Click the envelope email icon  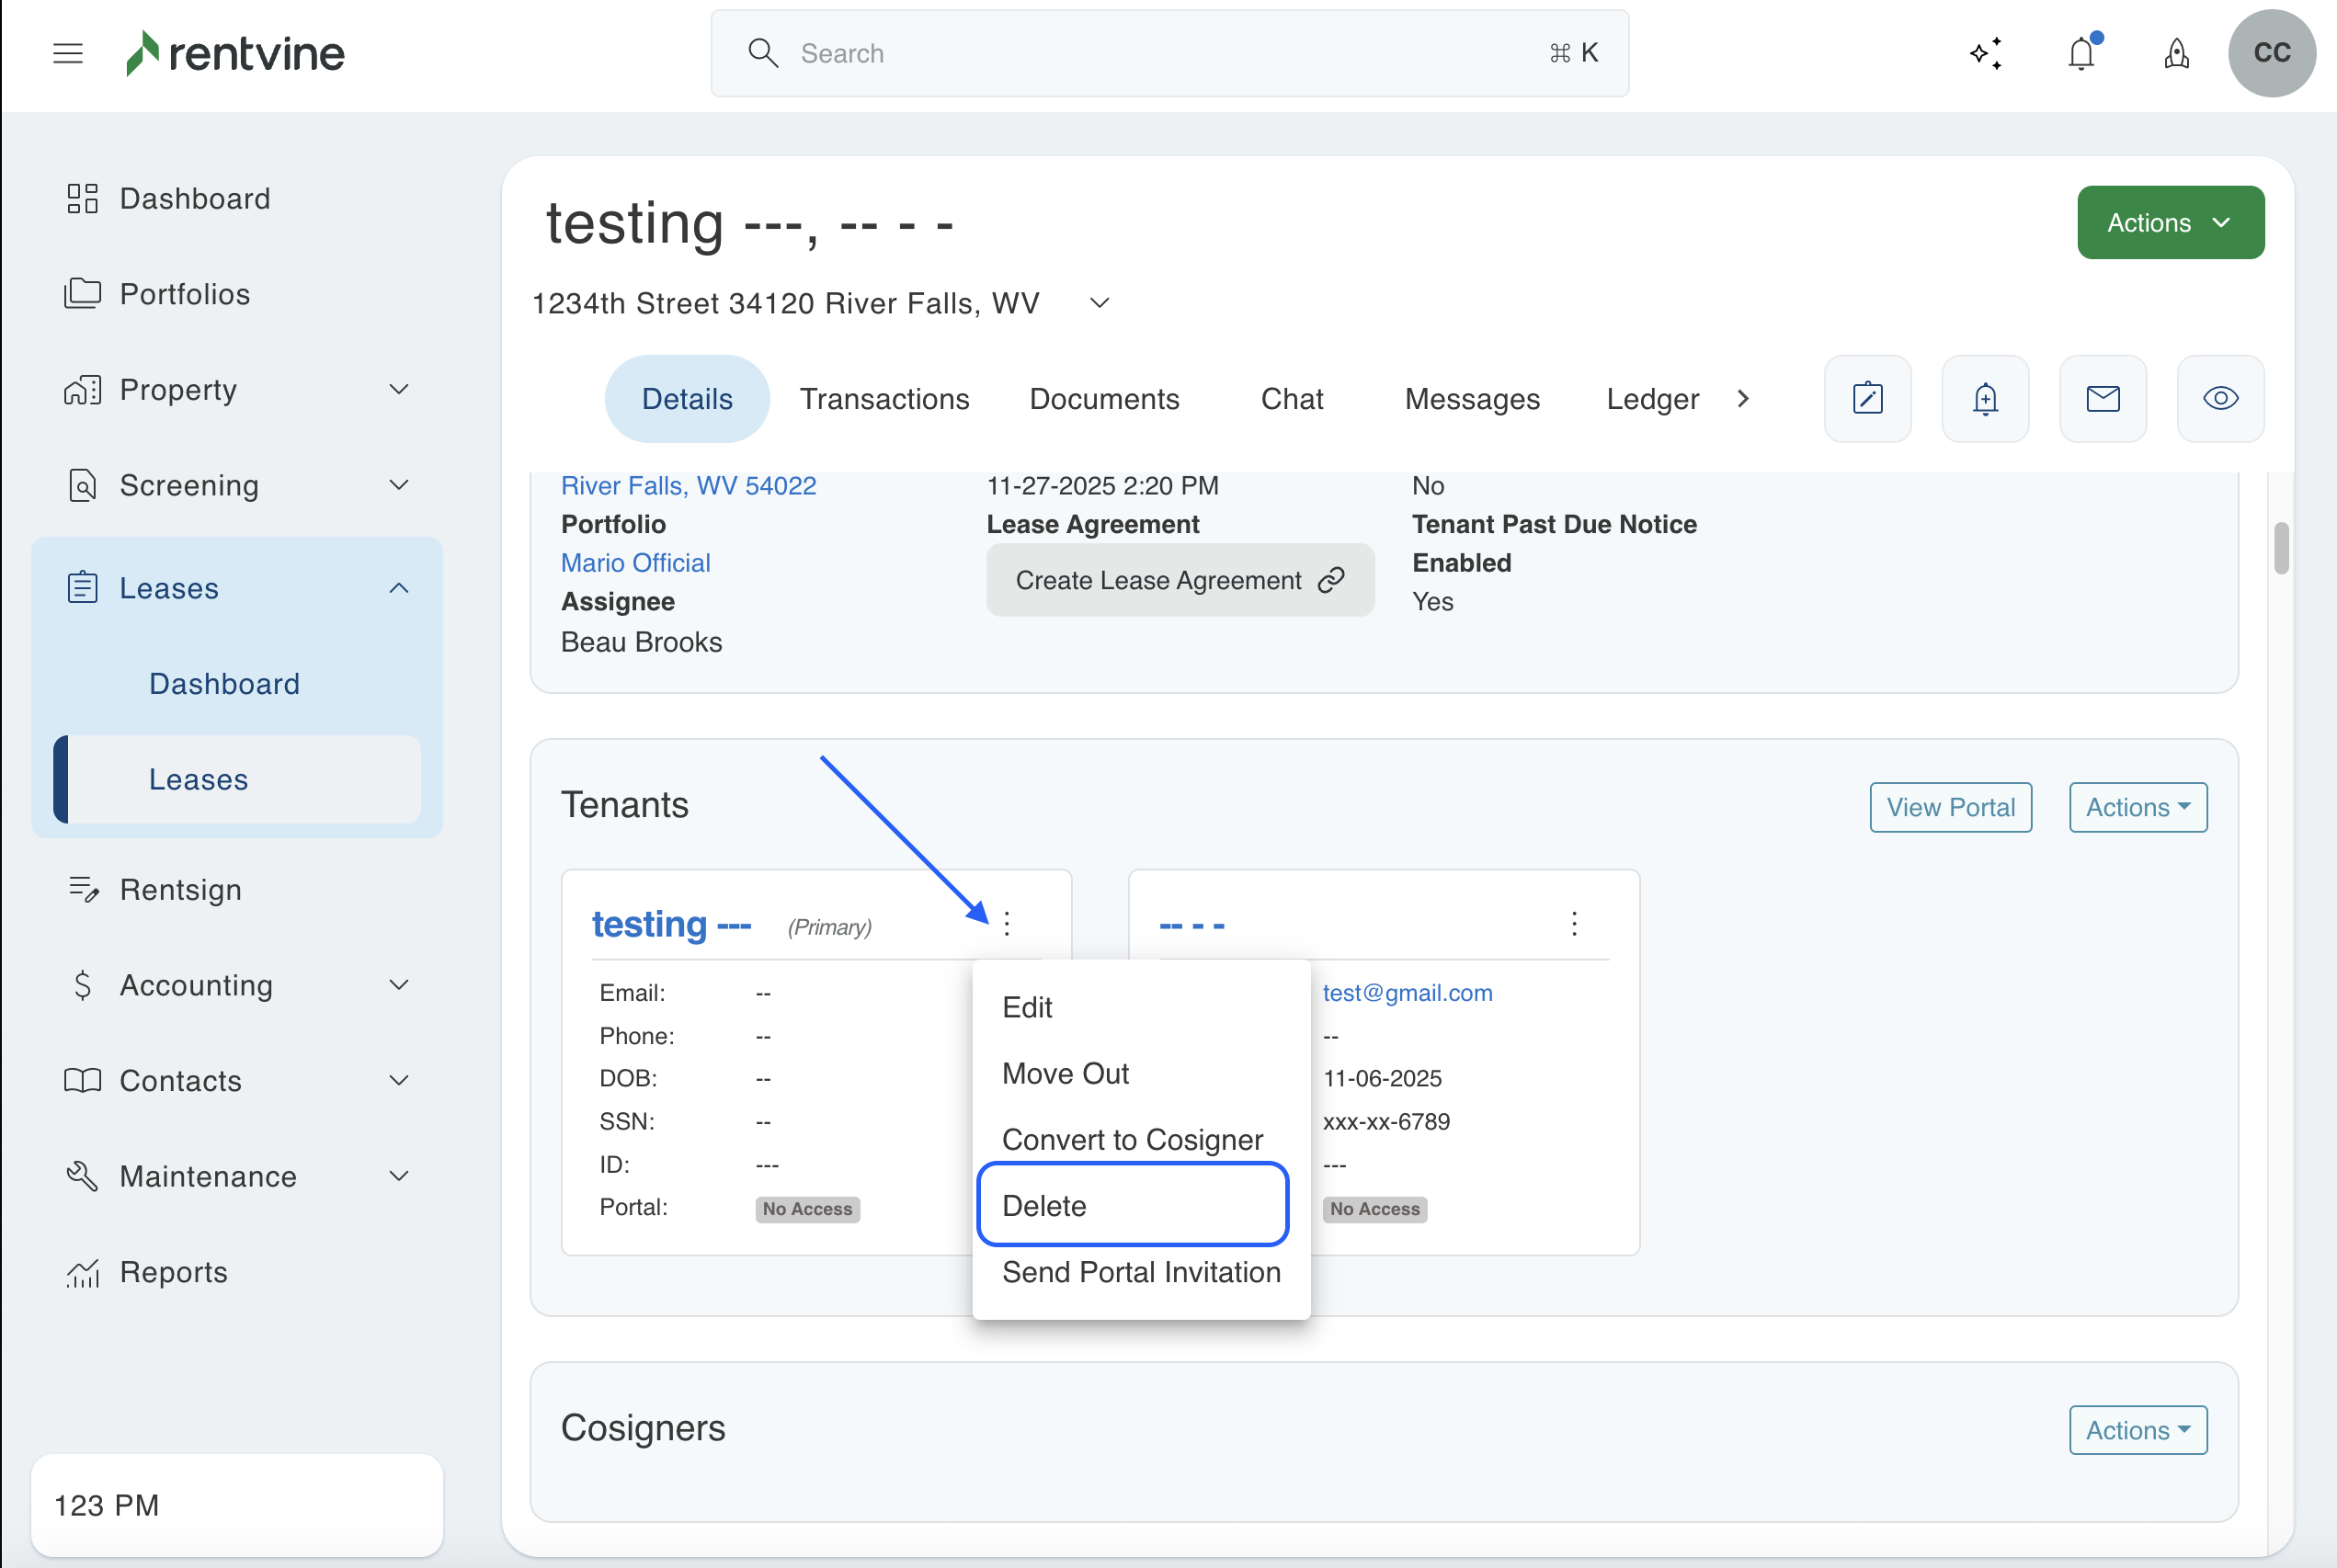pyautogui.click(x=2103, y=398)
